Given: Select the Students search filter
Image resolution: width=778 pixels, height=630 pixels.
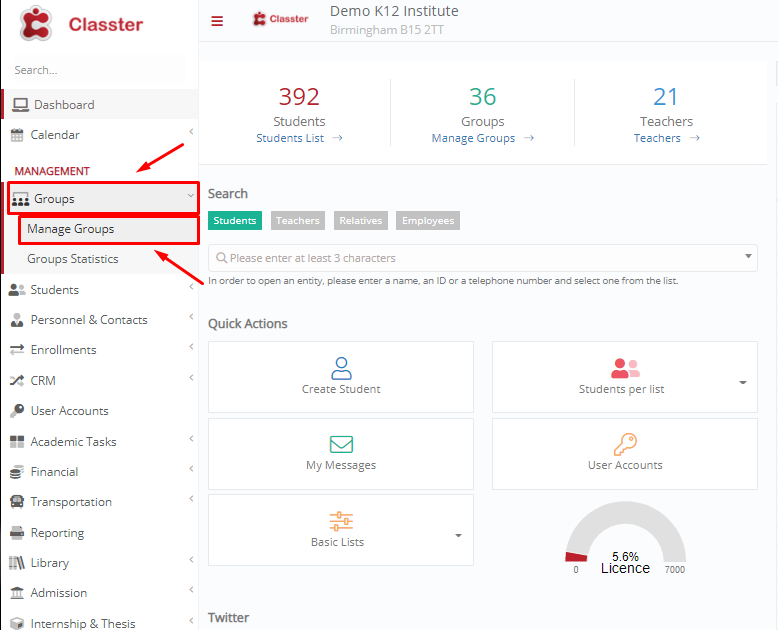Looking at the screenshot, I should (235, 221).
